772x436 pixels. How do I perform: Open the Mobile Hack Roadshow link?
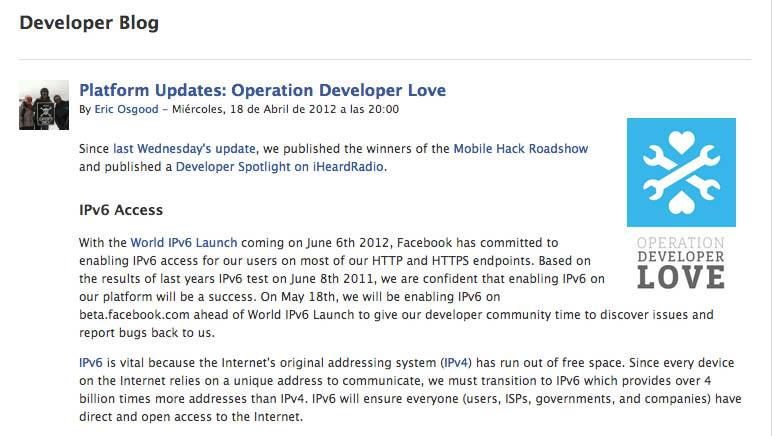pyautogui.click(x=520, y=149)
